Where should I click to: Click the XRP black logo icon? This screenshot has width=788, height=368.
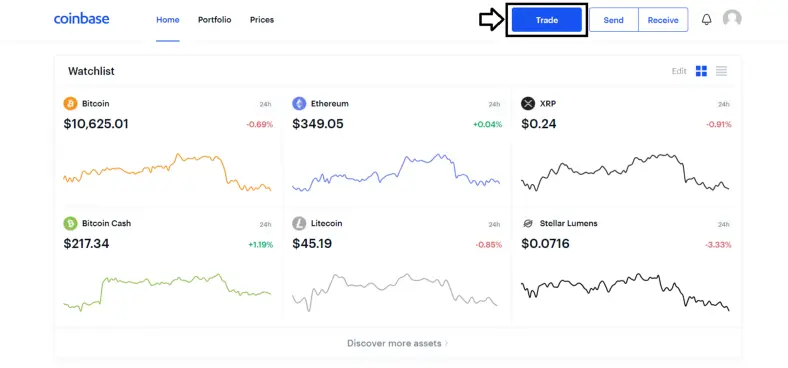[528, 104]
